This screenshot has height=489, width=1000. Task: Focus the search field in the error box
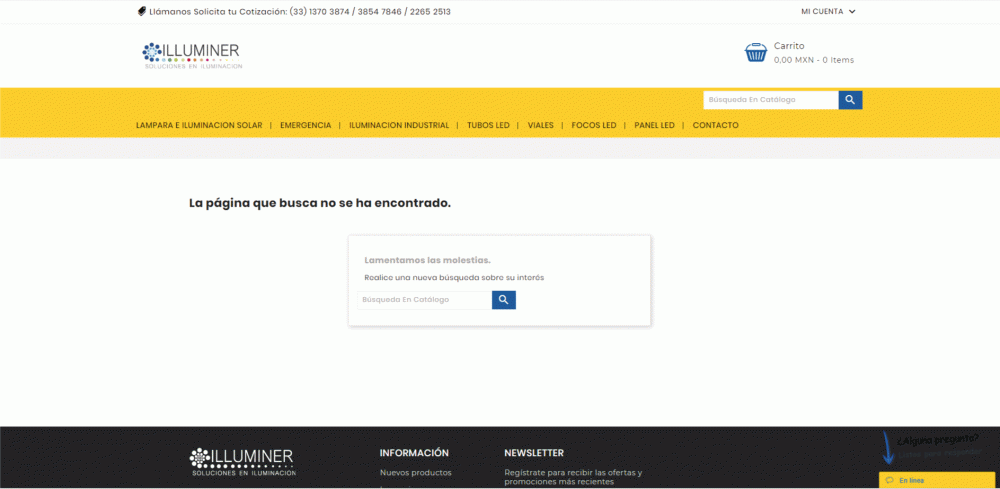coord(425,300)
